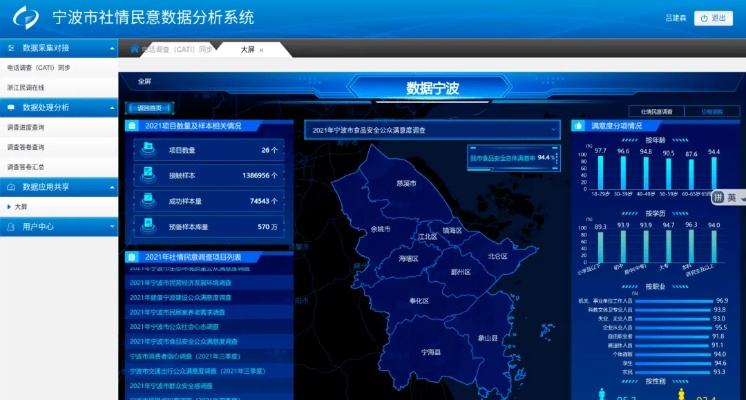Click the 项目数量 folder icon
This screenshot has width=746, height=400.
[148, 149]
